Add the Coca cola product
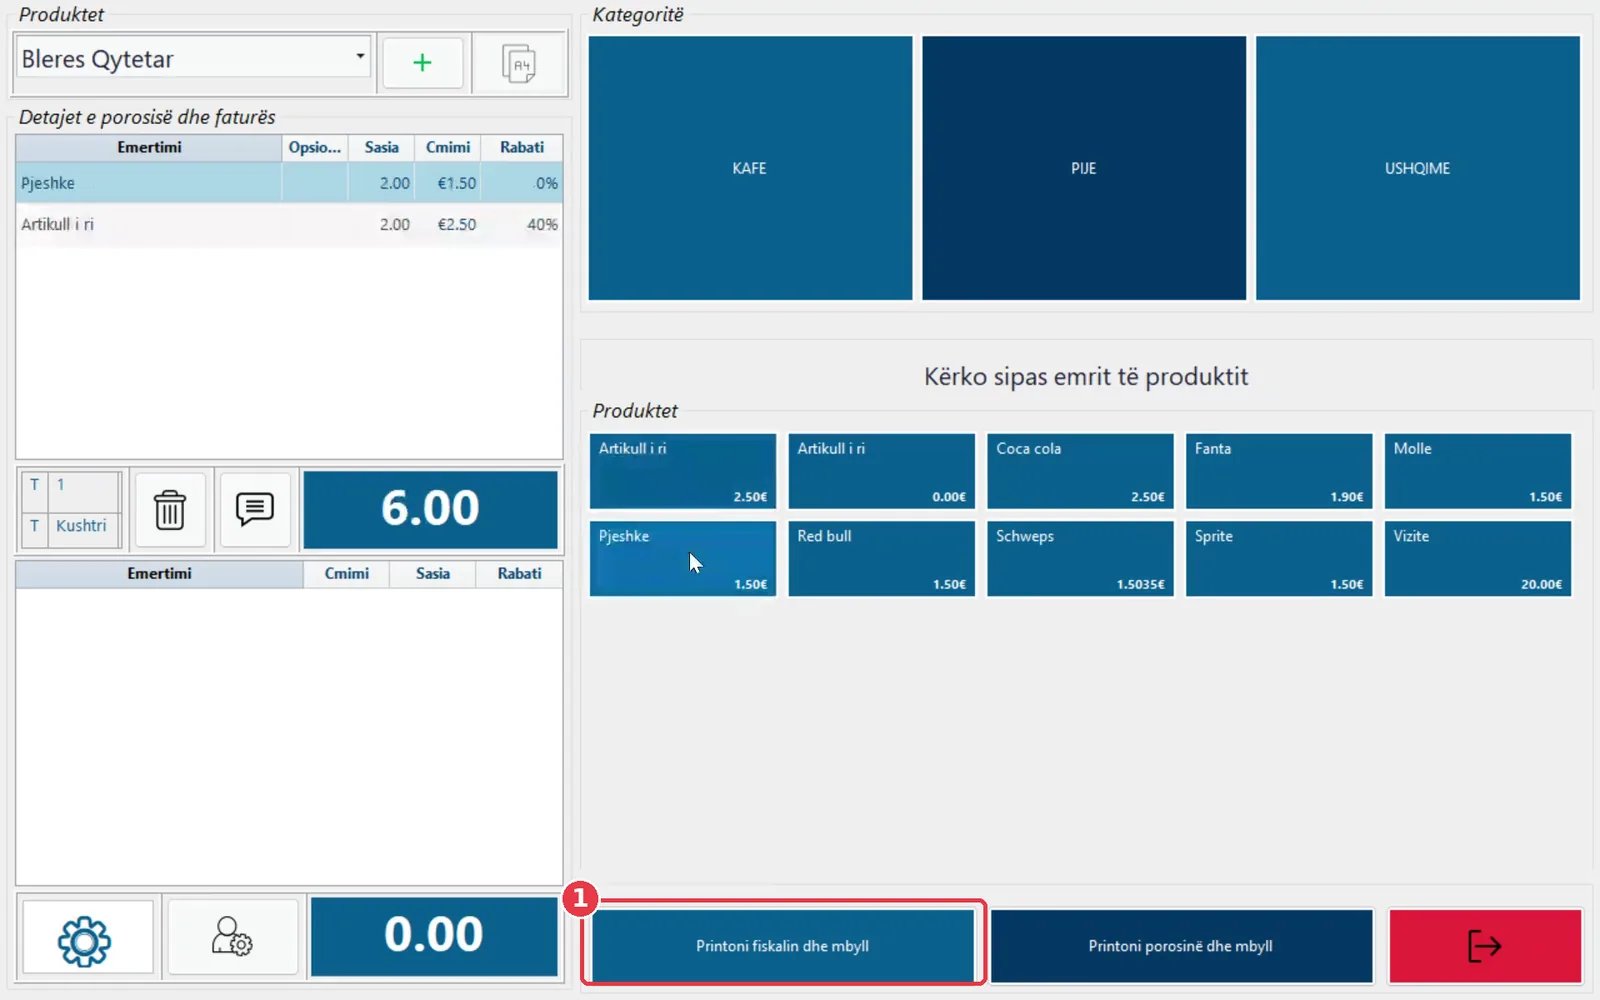 (1080, 471)
